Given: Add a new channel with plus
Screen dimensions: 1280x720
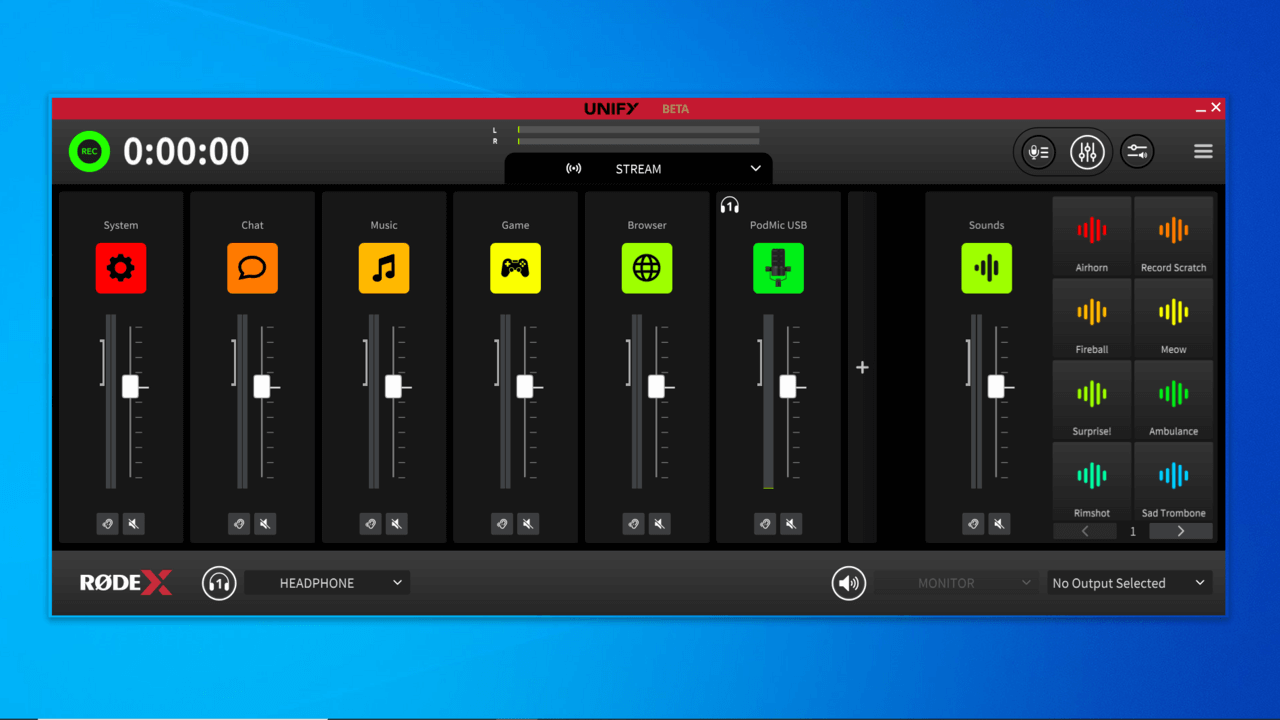Looking at the screenshot, I should coord(862,368).
